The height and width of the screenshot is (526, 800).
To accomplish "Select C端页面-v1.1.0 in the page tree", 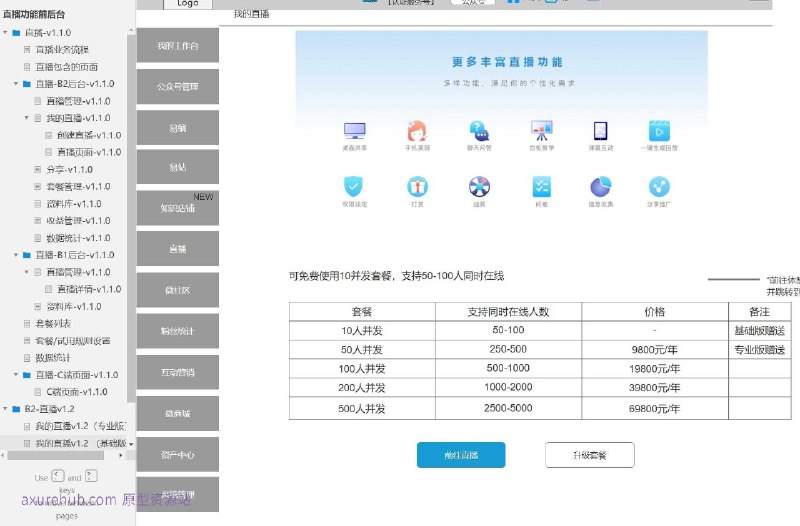I will pyautogui.click(x=77, y=392).
